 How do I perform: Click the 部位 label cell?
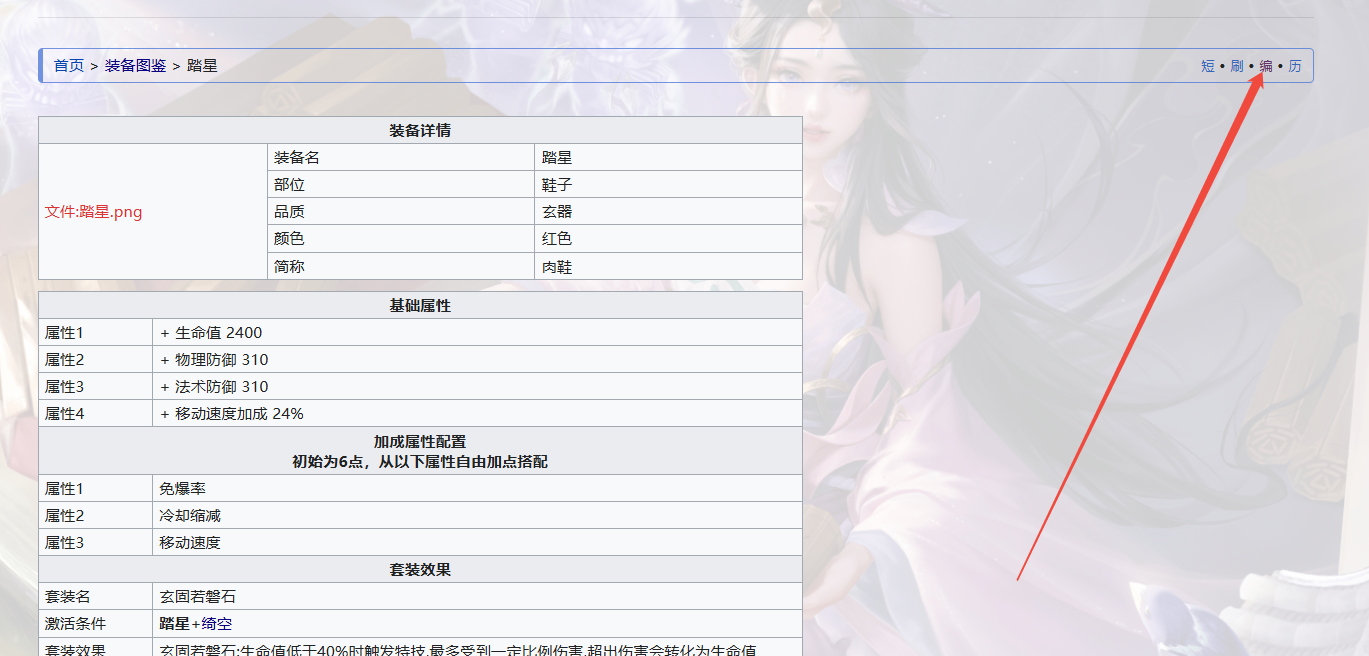(x=401, y=185)
